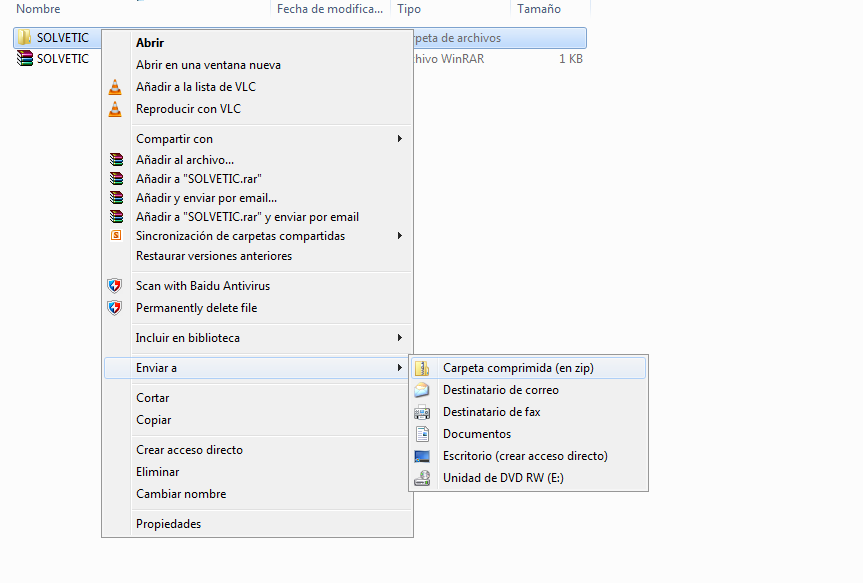Choose Añadir al archivo... option
This screenshot has width=863, height=583.
coord(258,160)
